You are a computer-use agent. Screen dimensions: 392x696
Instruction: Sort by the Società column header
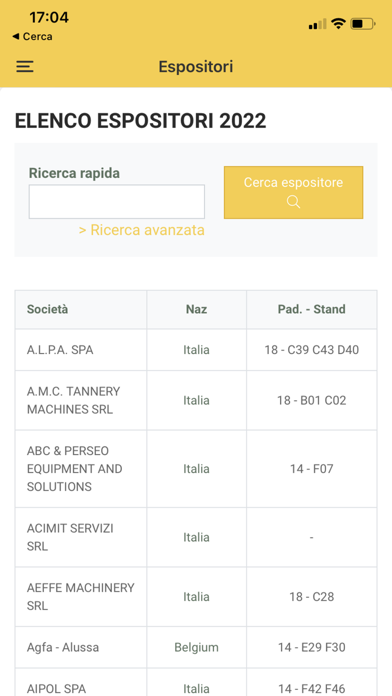pyautogui.click(x=48, y=309)
